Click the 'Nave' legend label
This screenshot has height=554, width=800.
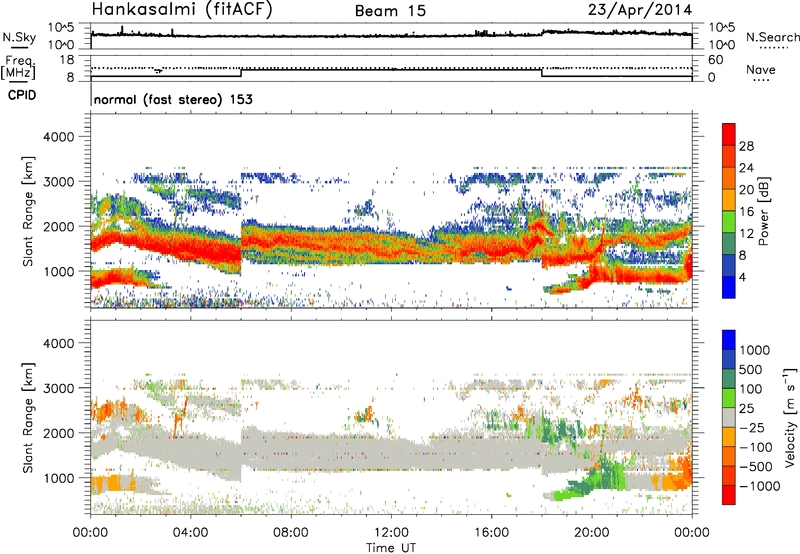coord(761,69)
